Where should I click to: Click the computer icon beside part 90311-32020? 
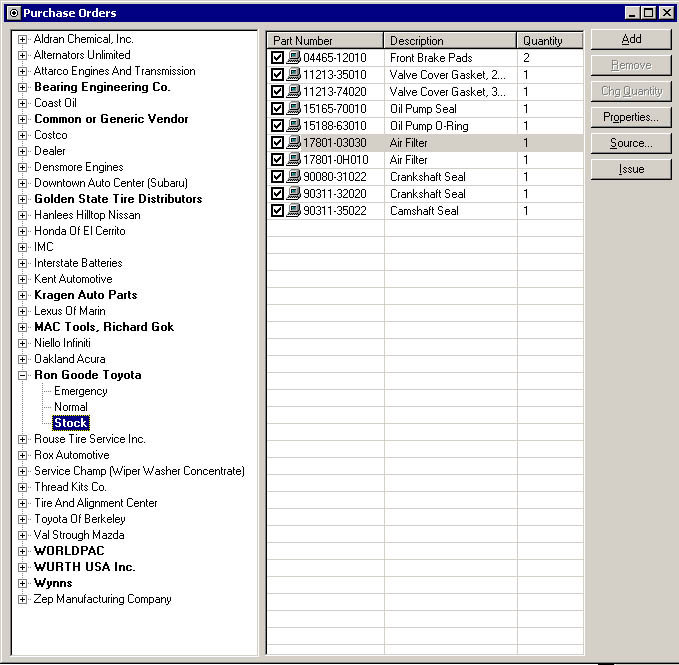point(294,193)
